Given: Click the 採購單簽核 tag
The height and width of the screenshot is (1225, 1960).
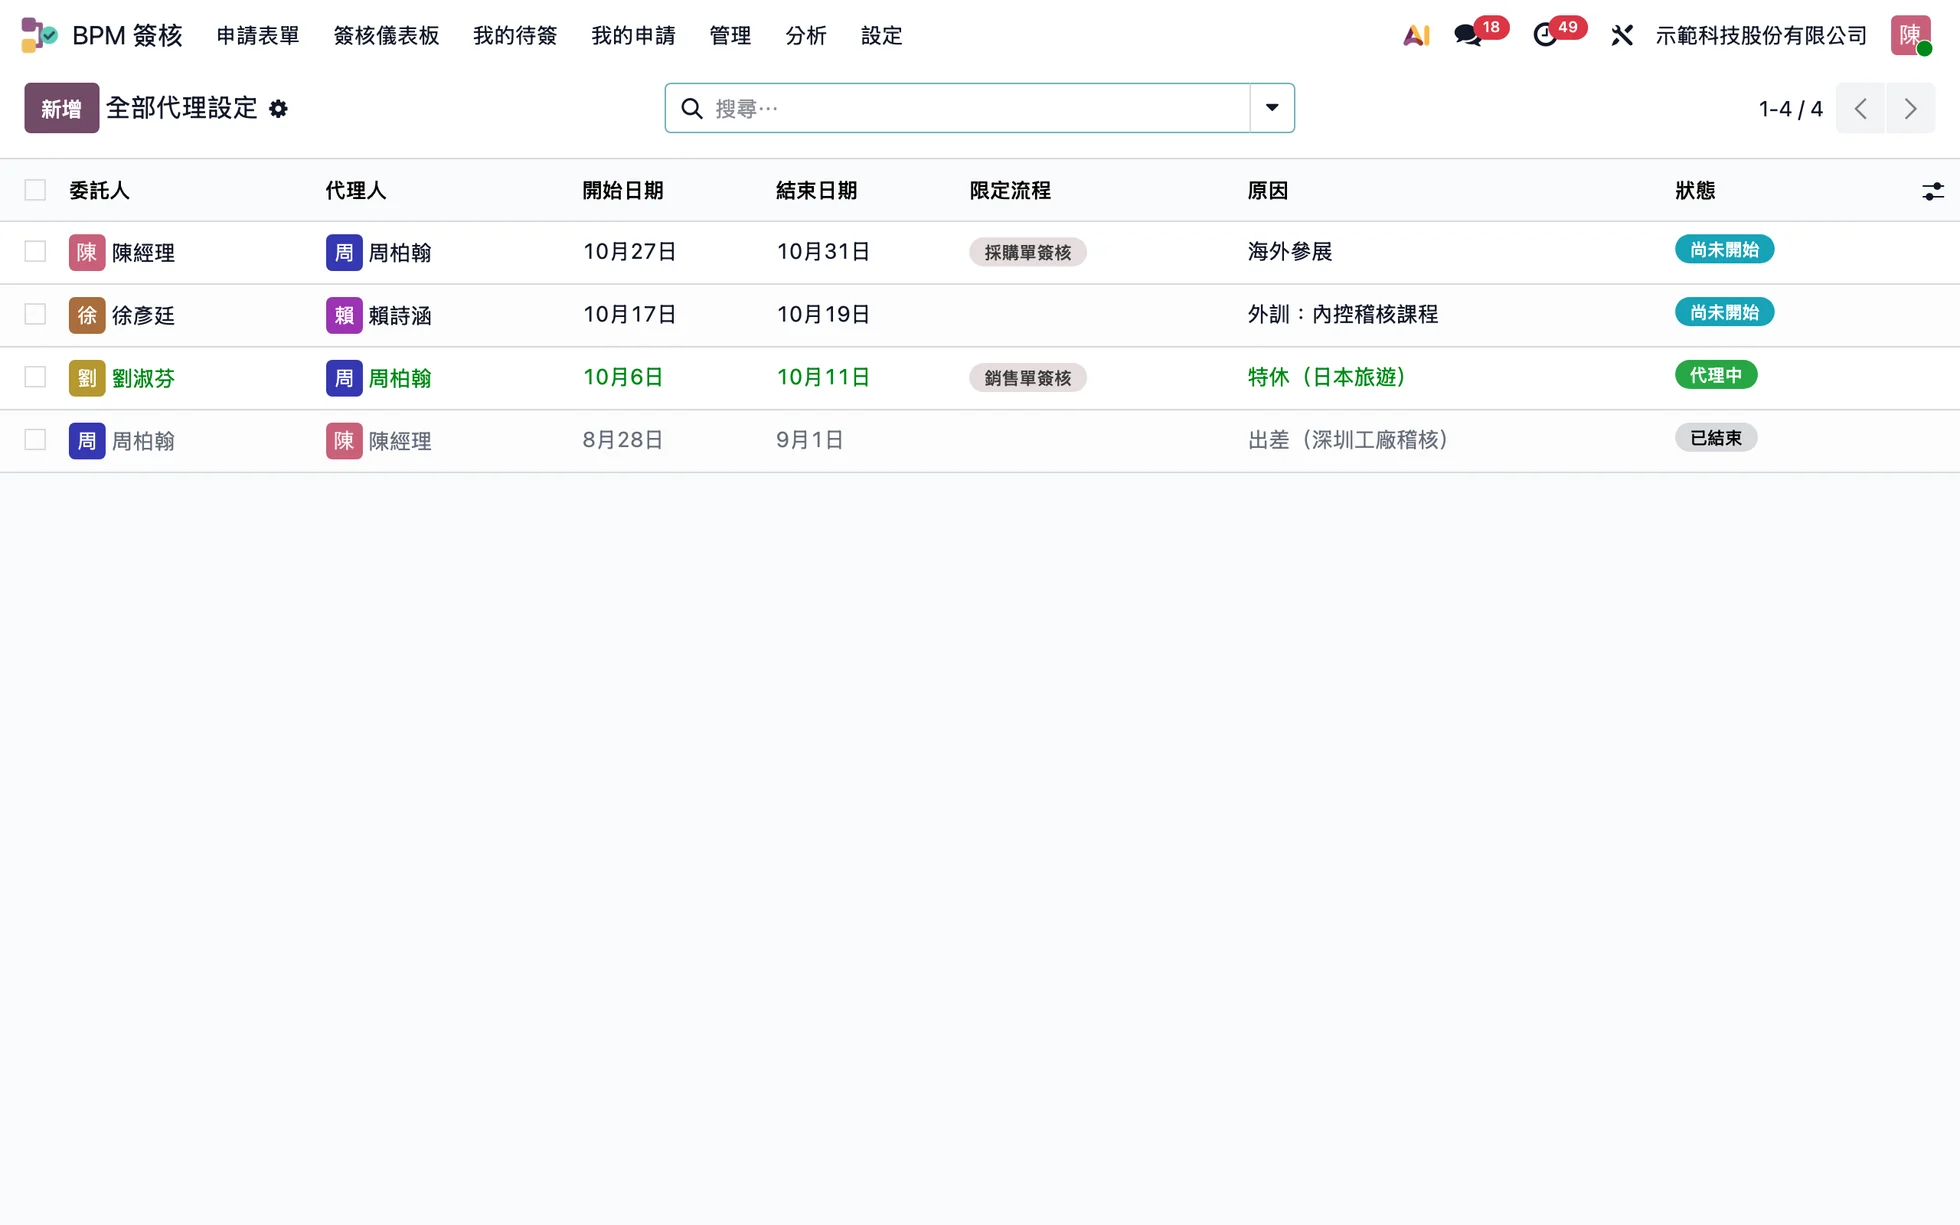Looking at the screenshot, I should [x=1028, y=252].
